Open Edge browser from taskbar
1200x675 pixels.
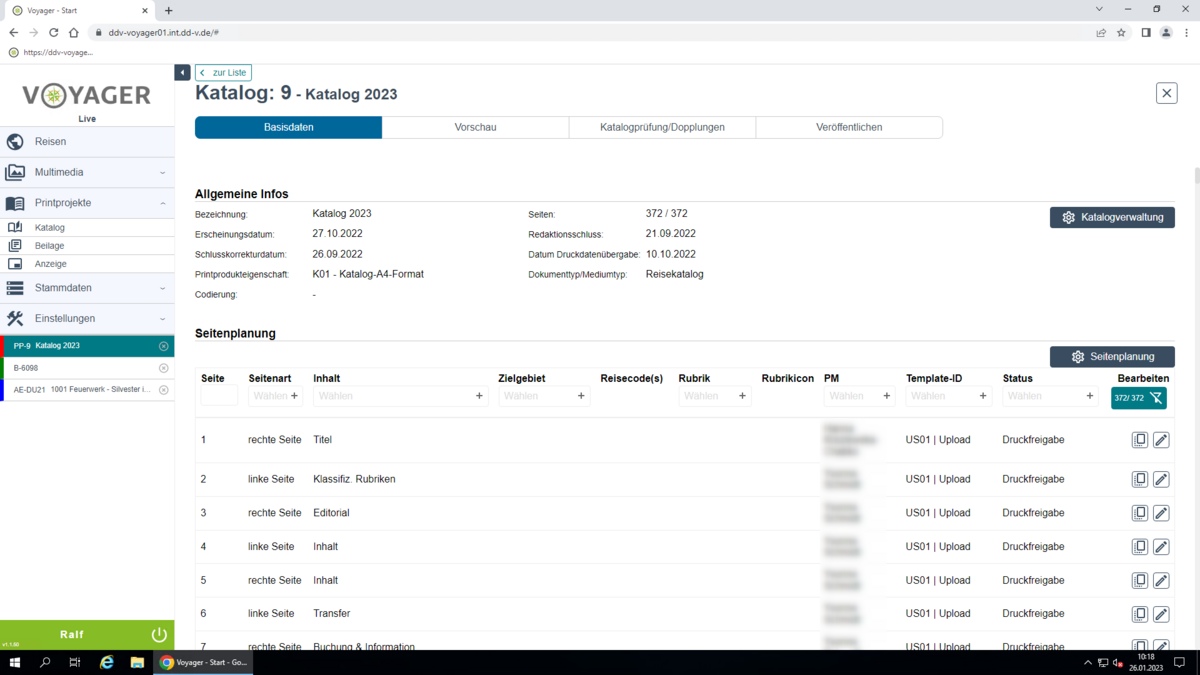click(x=107, y=662)
